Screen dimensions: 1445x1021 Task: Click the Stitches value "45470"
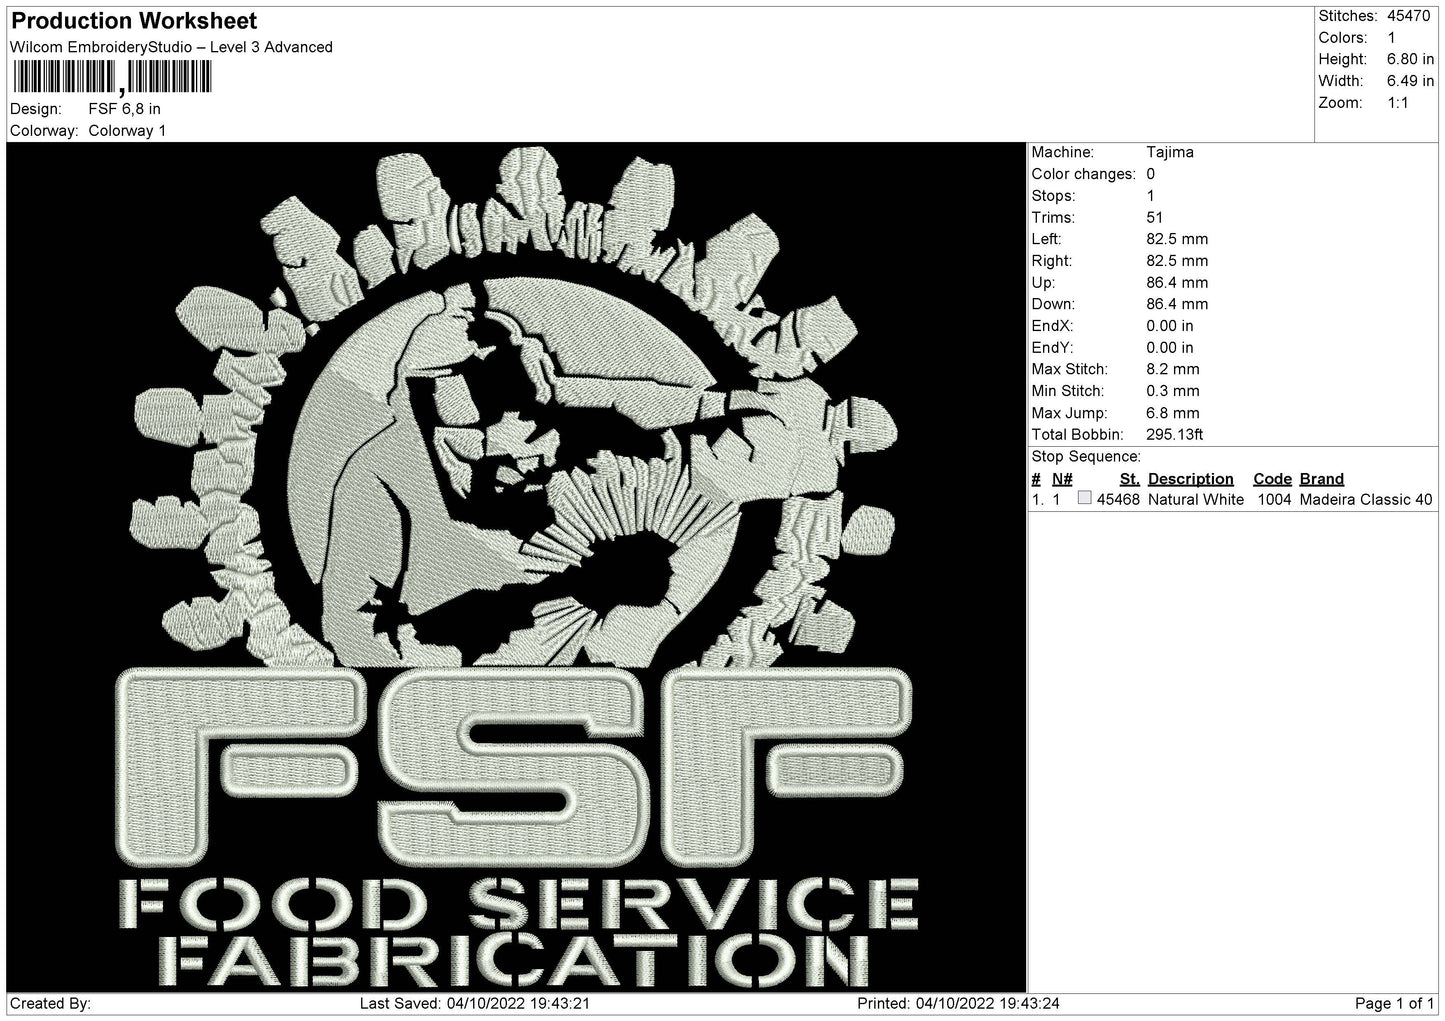click(x=1408, y=16)
